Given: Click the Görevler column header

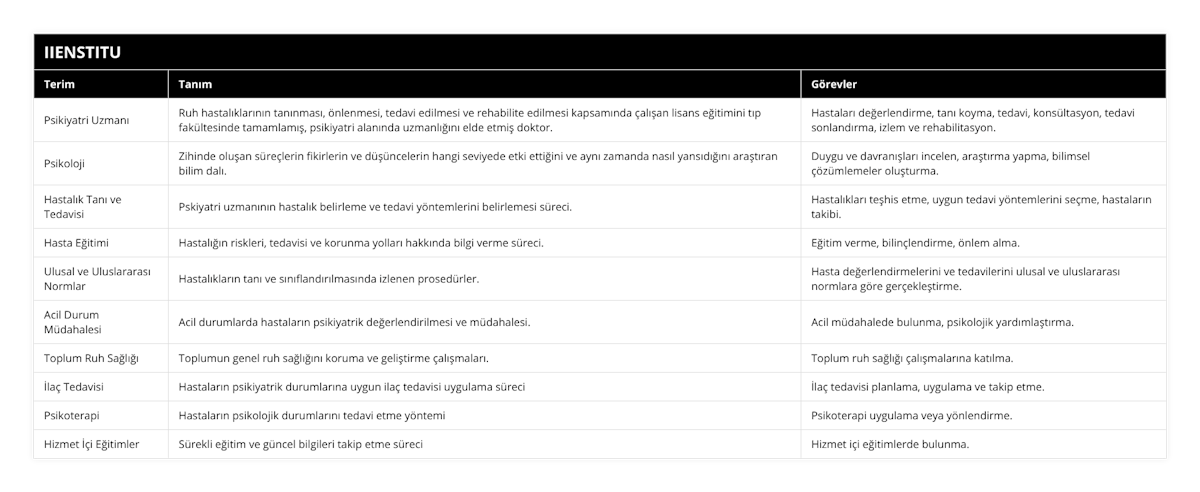Looking at the screenshot, I should tap(834, 85).
